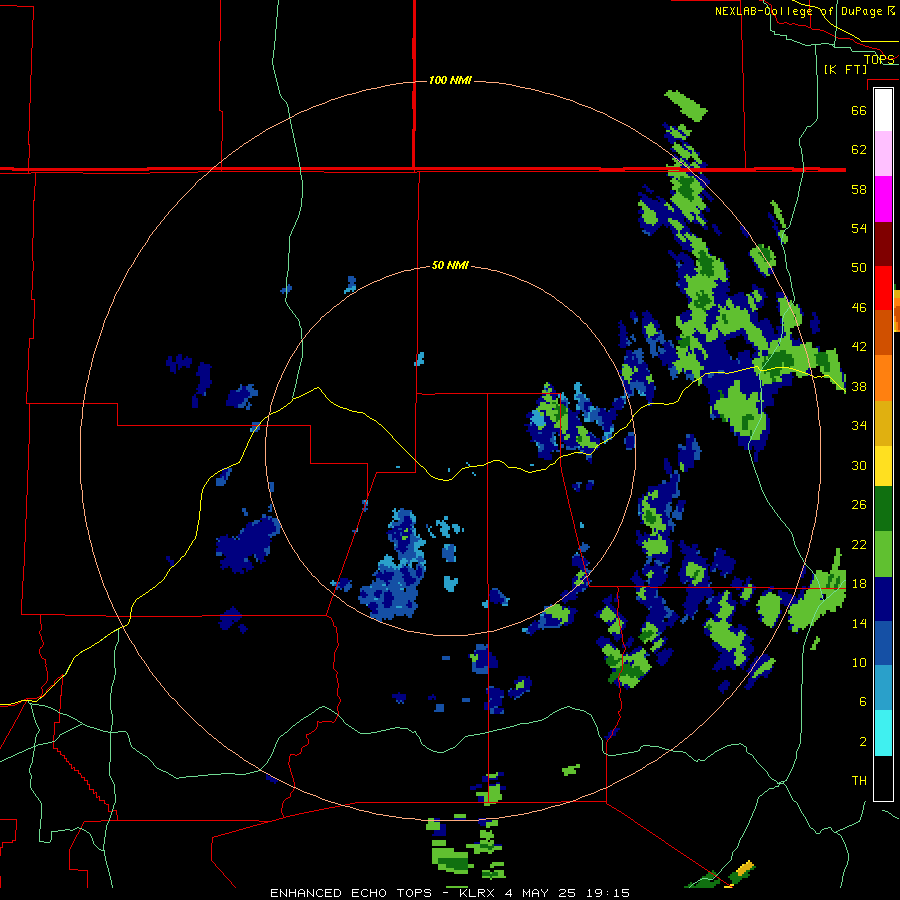Click the 46 legend value
Viewport: 900px width, 900px height.
(x=859, y=308)
